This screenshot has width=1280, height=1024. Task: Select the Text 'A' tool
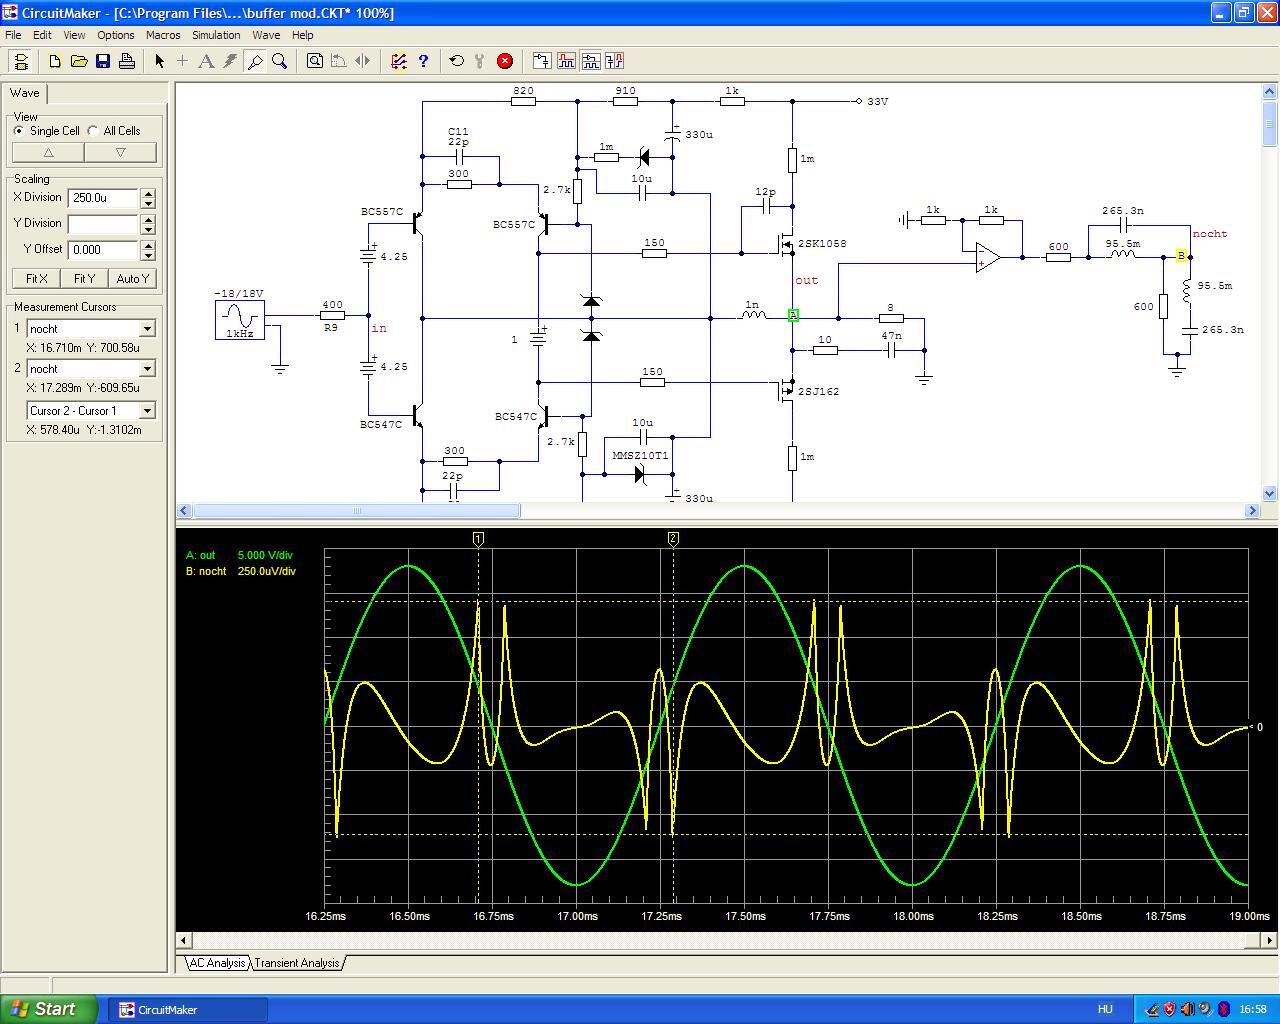[x=206, y=61]
